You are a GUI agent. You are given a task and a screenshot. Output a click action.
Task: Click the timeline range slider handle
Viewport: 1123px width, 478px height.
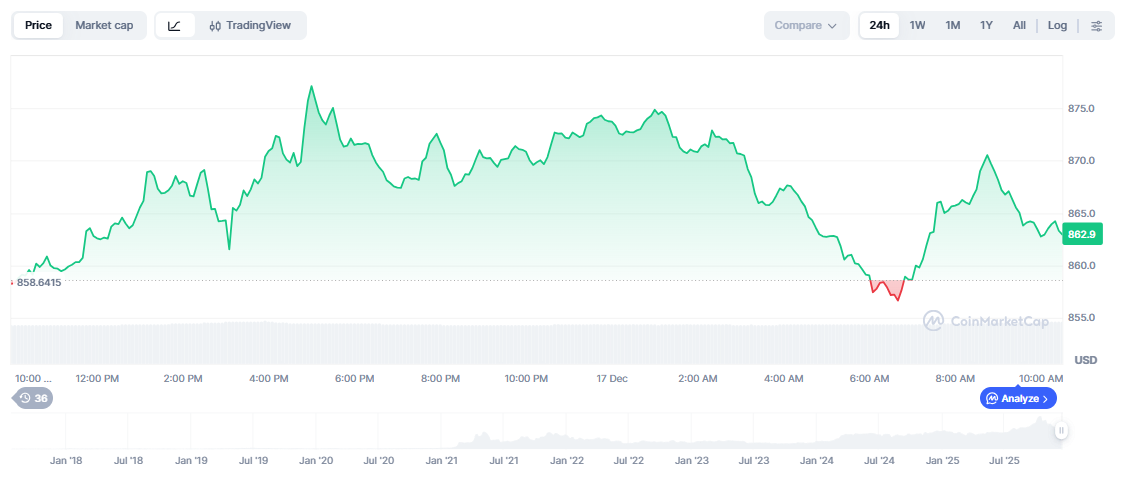point(1061,430)
